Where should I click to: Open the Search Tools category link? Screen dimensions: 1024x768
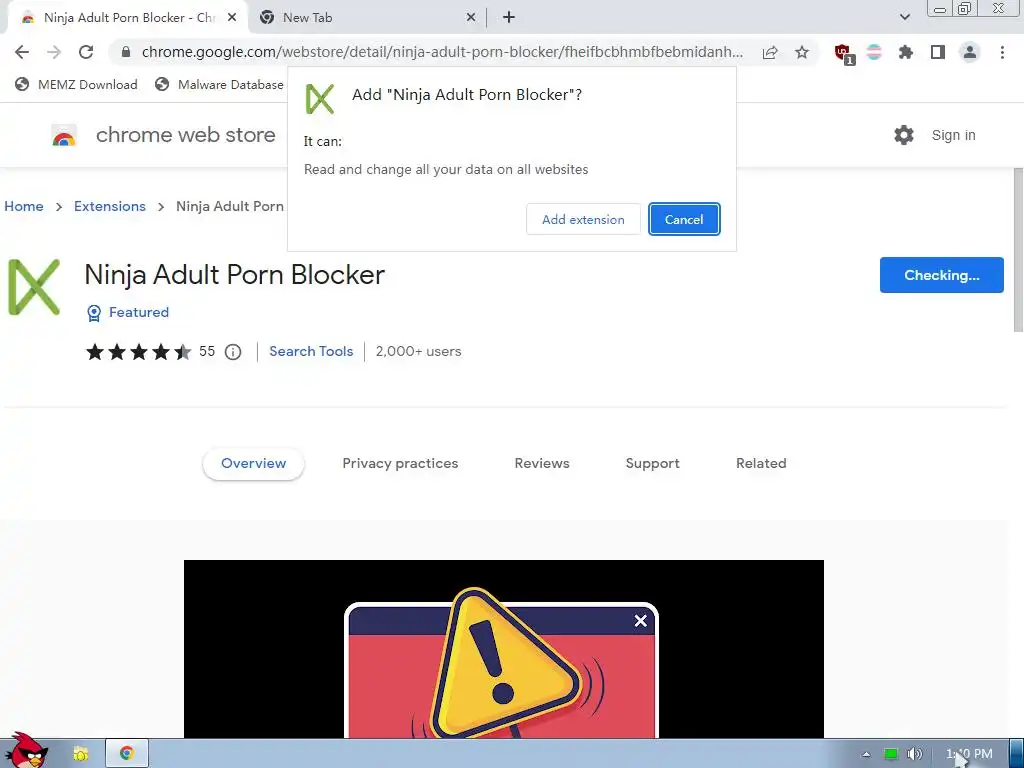(311, 351)
